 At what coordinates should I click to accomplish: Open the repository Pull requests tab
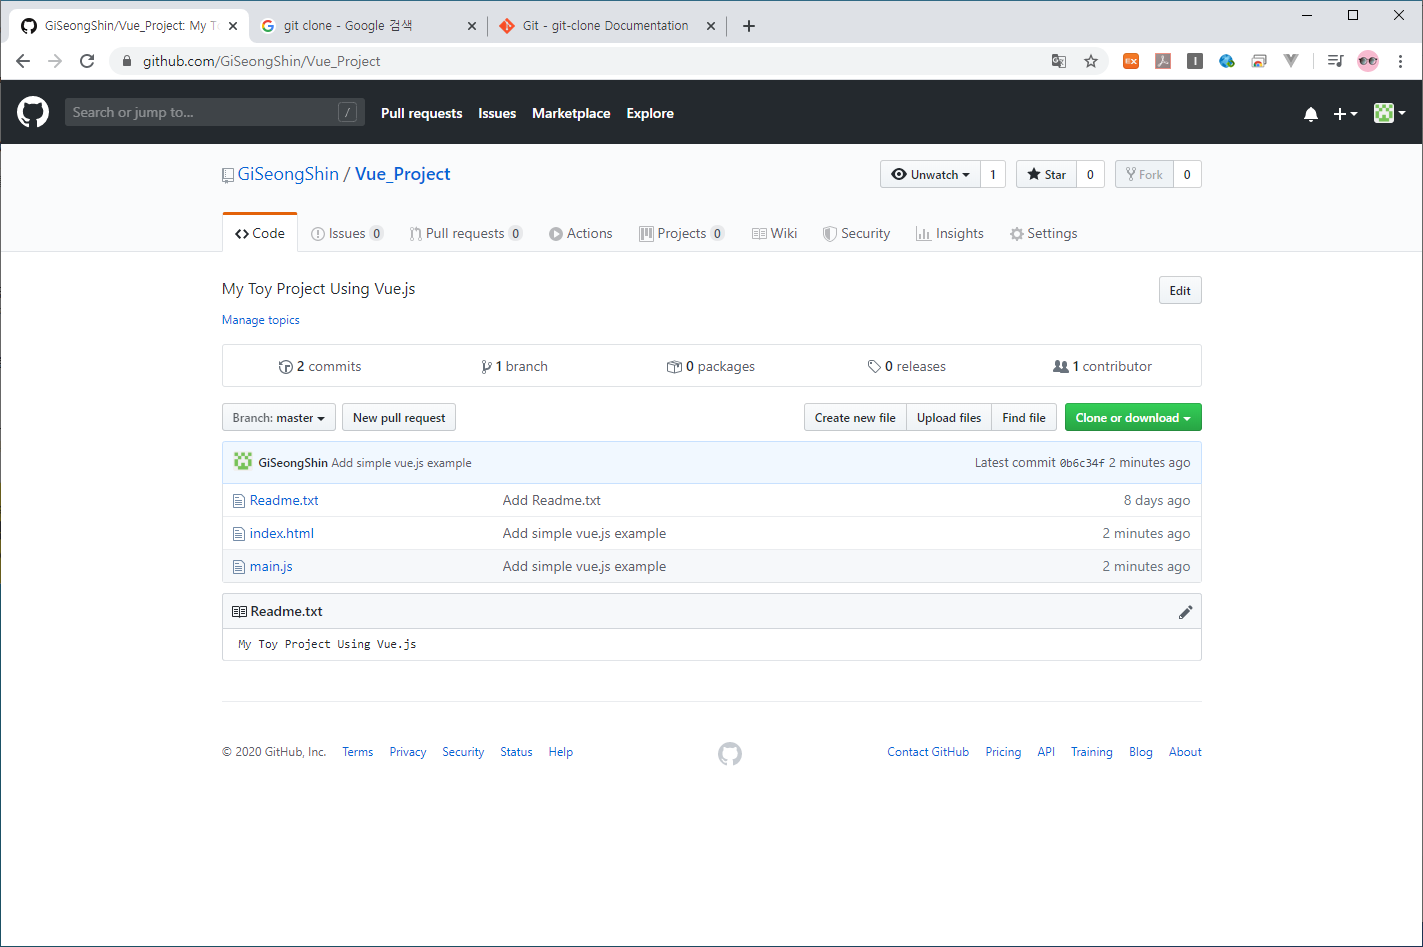[466, 233]
